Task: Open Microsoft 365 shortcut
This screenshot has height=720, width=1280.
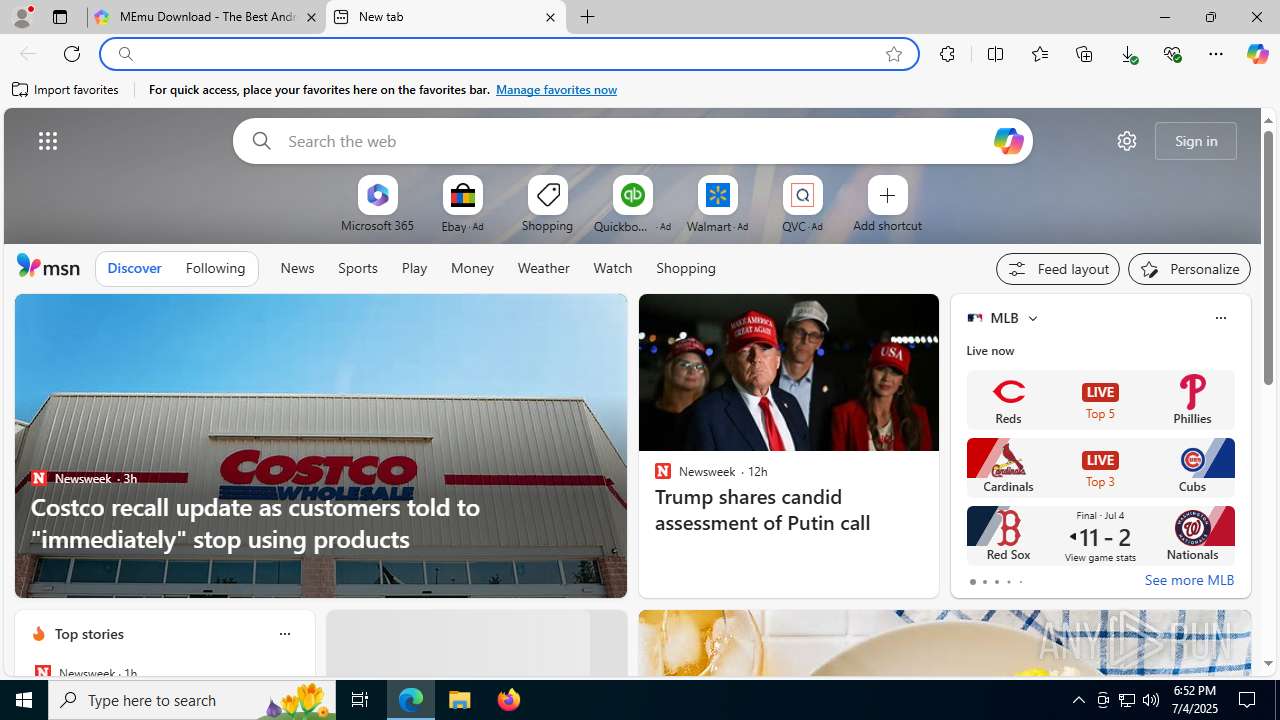Action: tap(377, 205)
